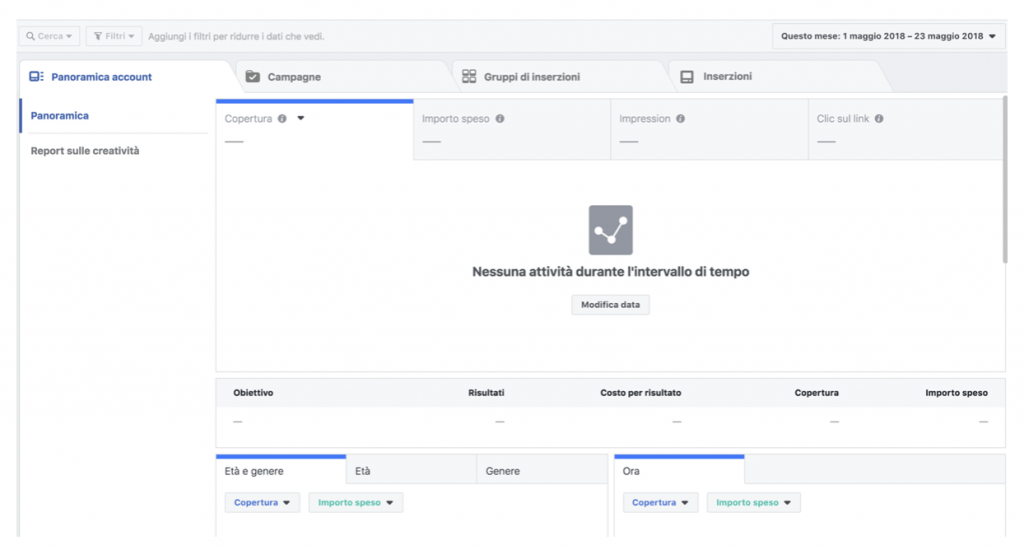Click the info icon next to Importo speso

click(x=500, y=118)
